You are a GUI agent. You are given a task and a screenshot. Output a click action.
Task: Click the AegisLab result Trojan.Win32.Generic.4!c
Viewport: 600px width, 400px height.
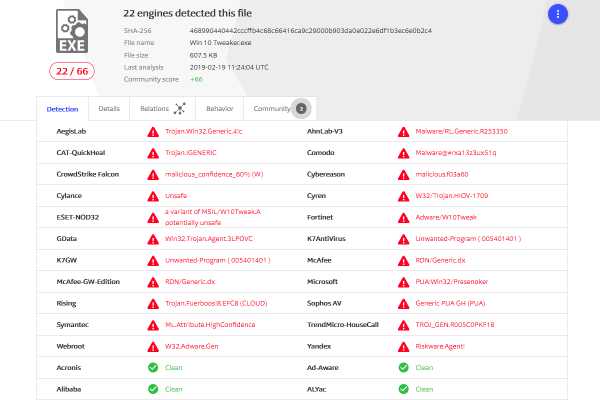click(x=204, y=131)
